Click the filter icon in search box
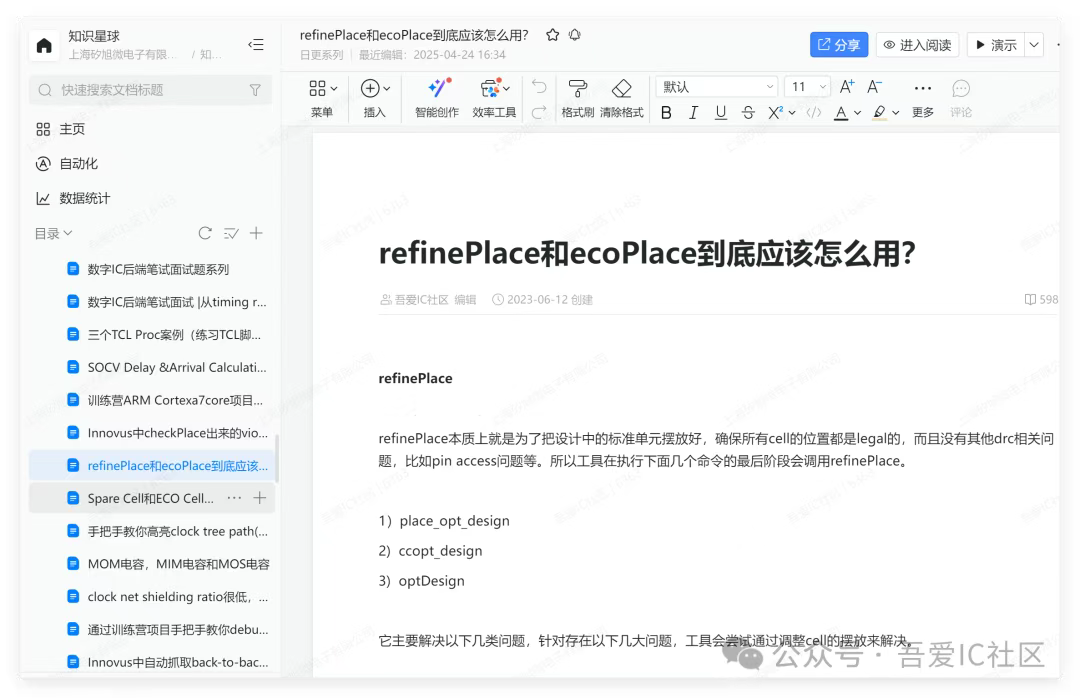 [255, 90]
